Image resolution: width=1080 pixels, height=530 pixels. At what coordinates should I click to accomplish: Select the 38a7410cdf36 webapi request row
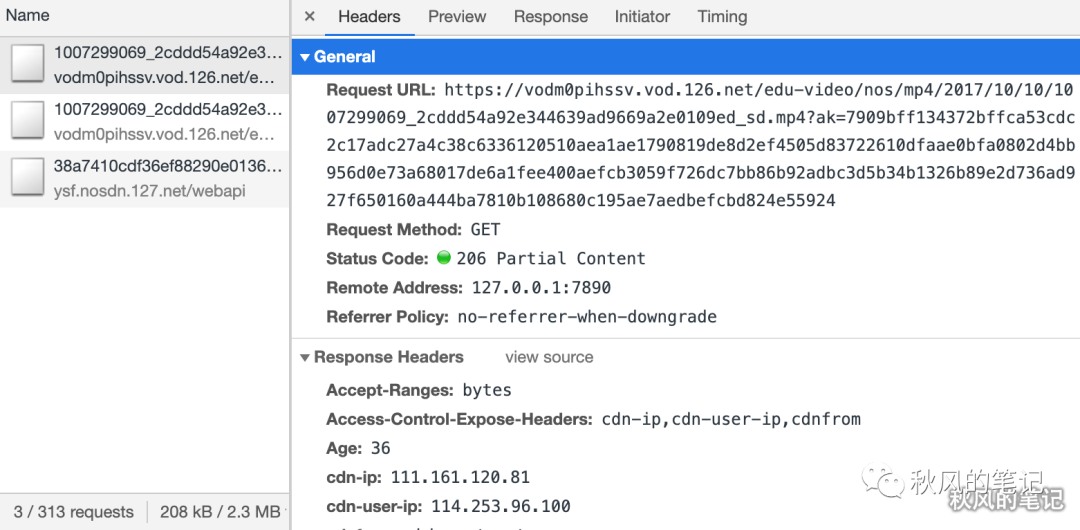160,178
